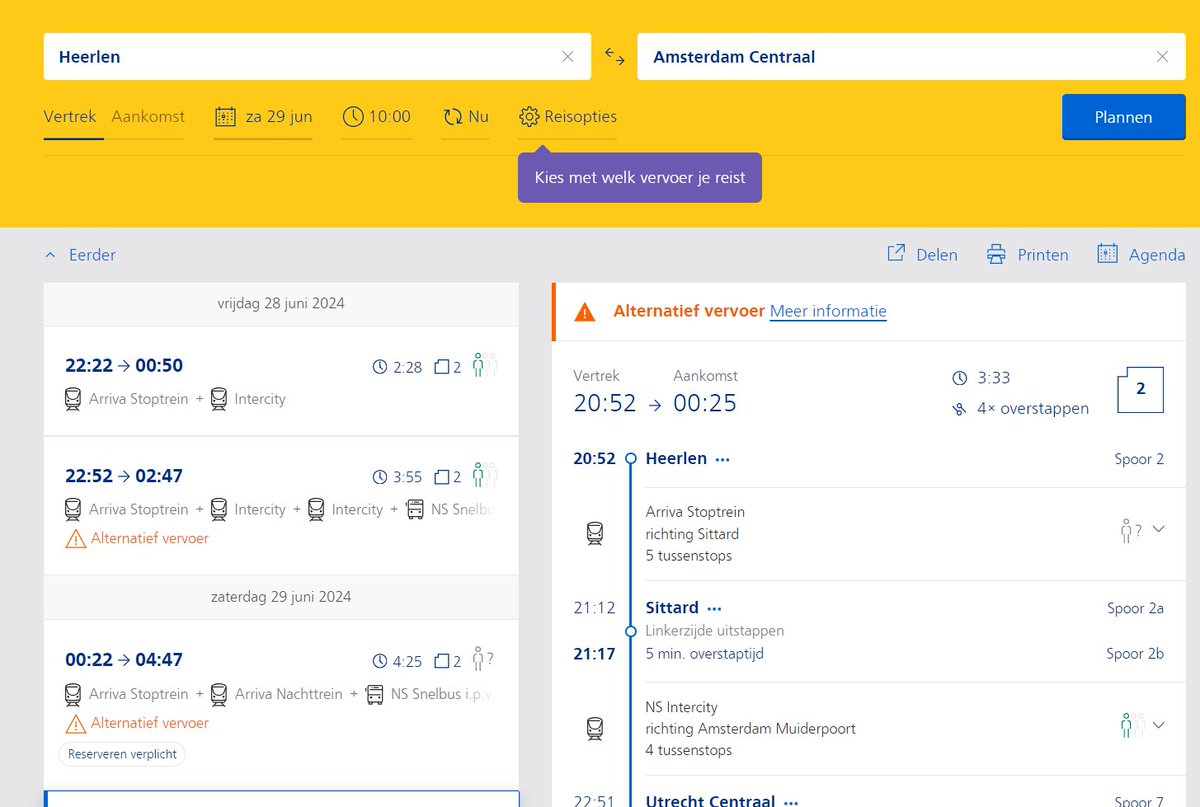Screen dimensions: 1200x807
Task: Click the crowdedness icon on the NS Intercity leg
Action: coord(1130,725)
